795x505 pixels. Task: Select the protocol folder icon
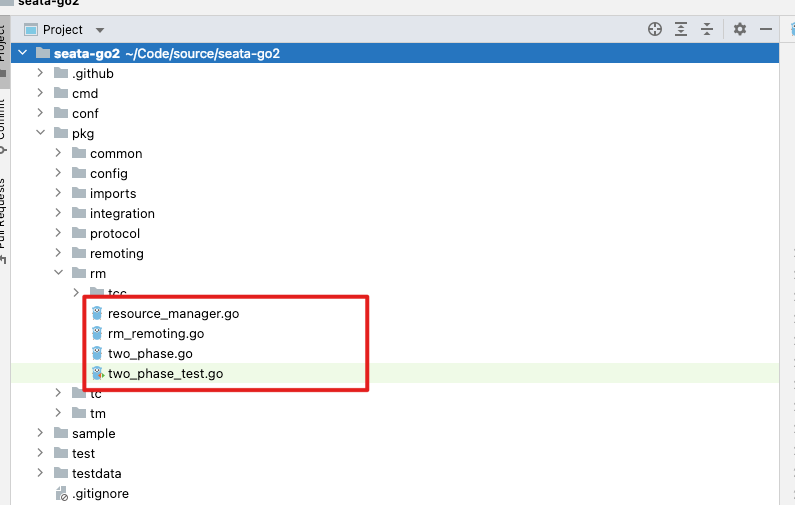tap(79, 233)
